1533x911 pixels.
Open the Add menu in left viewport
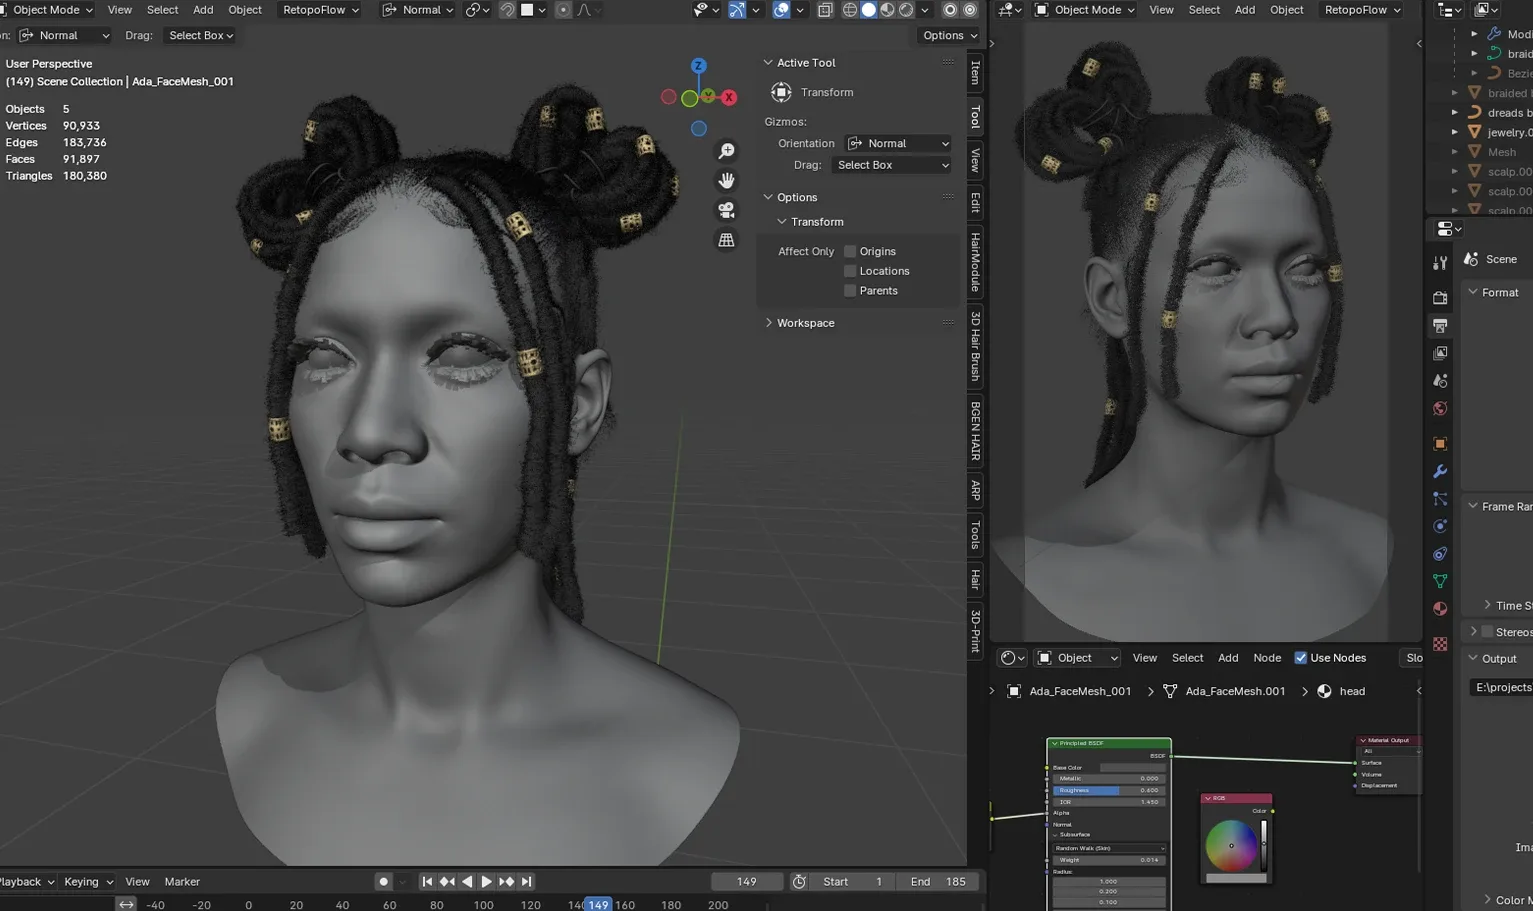(203, 10)
